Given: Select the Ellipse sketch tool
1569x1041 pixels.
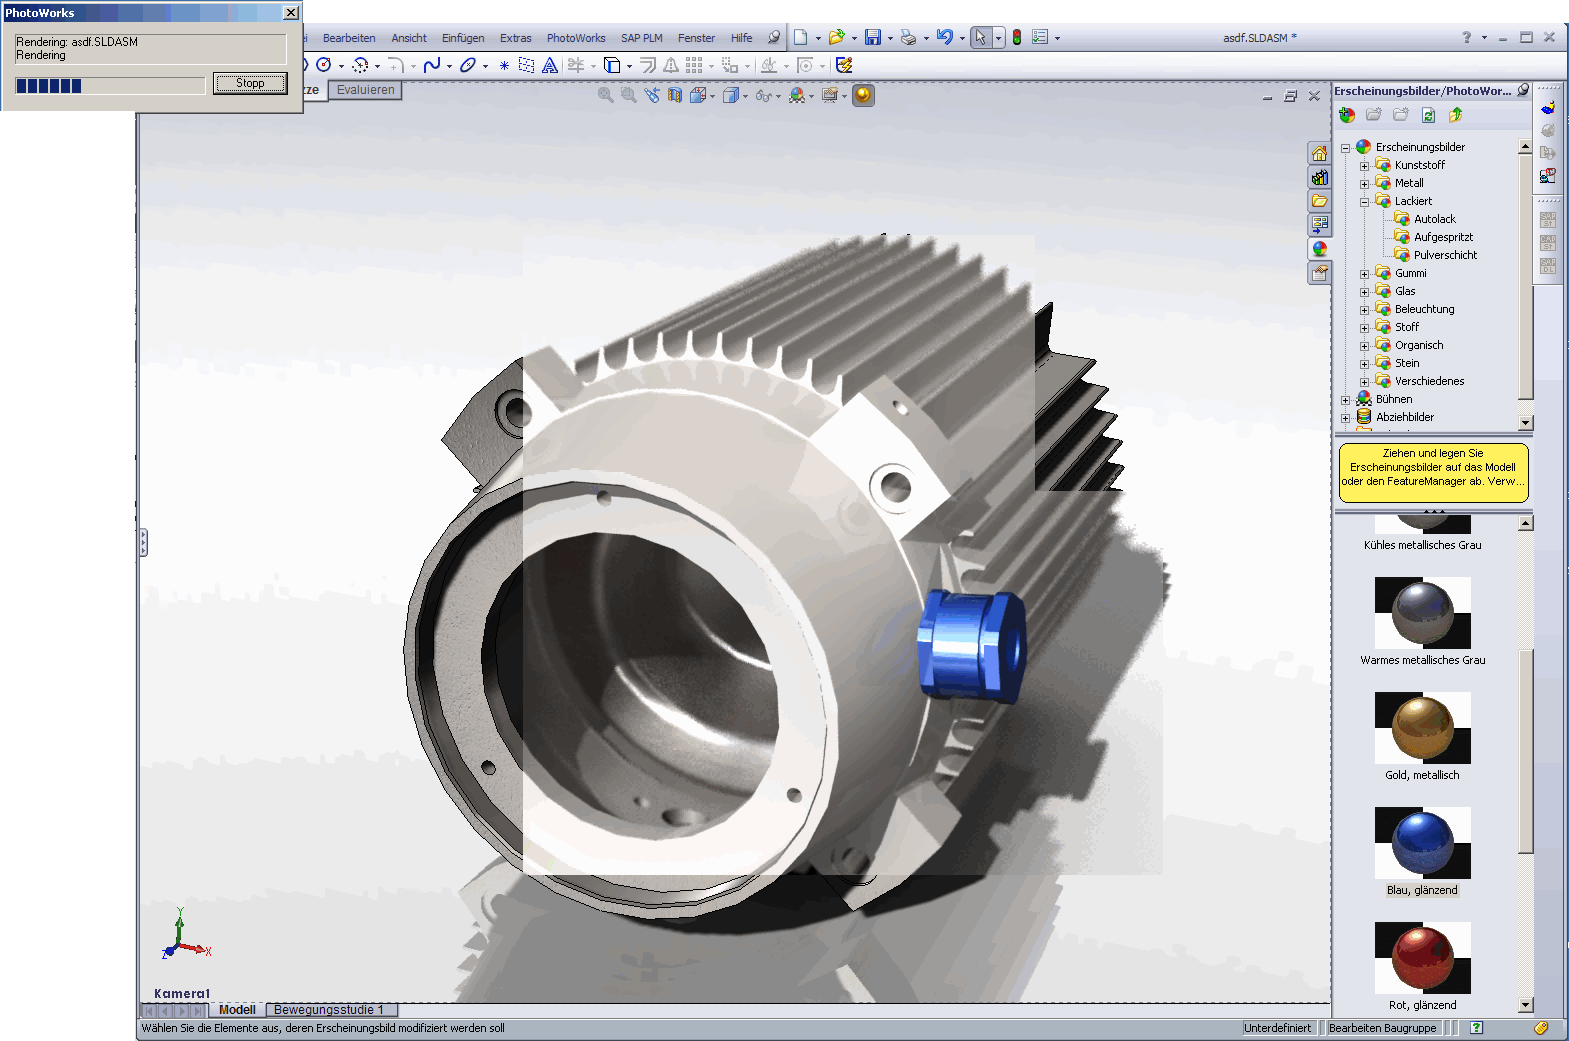Looking at the screenshot, I should coord(467,65).
